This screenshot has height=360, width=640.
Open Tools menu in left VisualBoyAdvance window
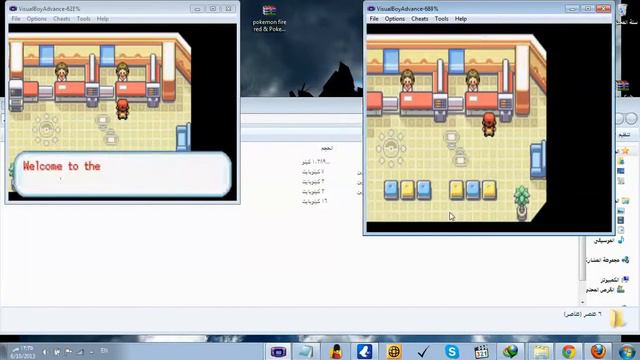tap(84, 19)
